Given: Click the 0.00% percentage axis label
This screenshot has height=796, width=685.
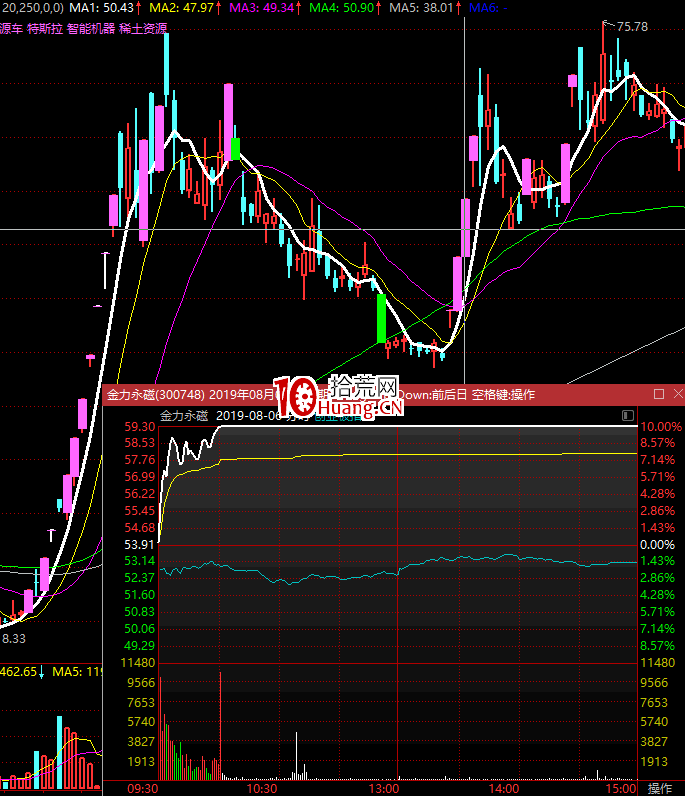Looking at the screenshot, I should point(657,545).
